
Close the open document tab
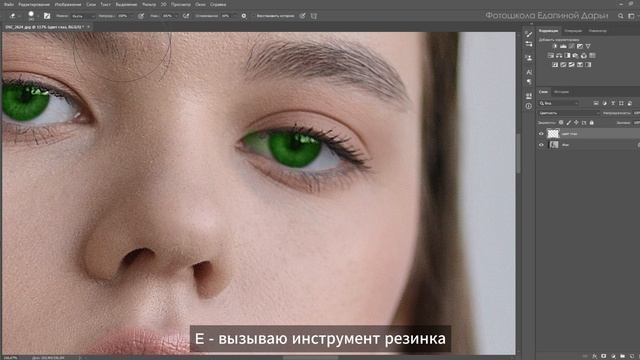pyautogui.click(x=89, y=27)
